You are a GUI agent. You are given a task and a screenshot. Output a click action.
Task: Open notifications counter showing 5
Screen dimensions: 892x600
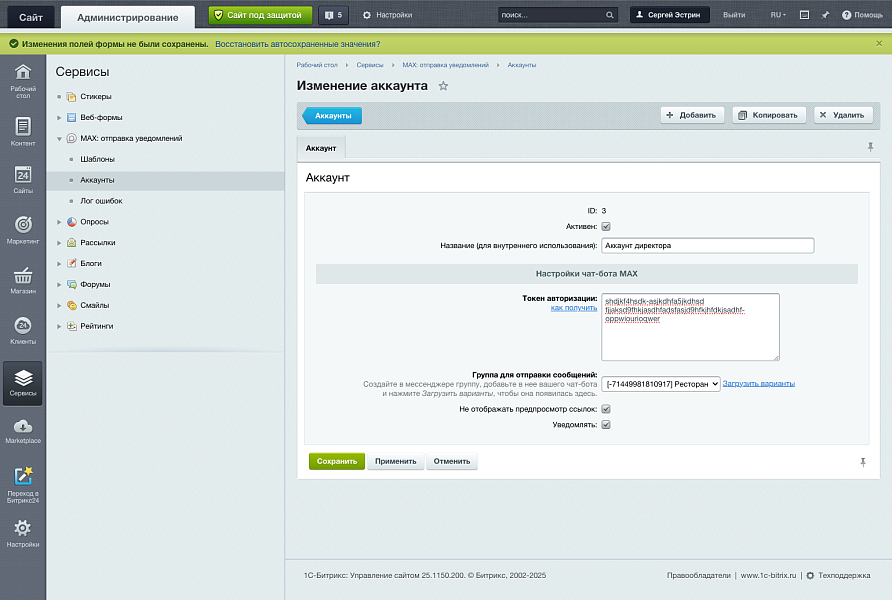(x=332, y=15)
